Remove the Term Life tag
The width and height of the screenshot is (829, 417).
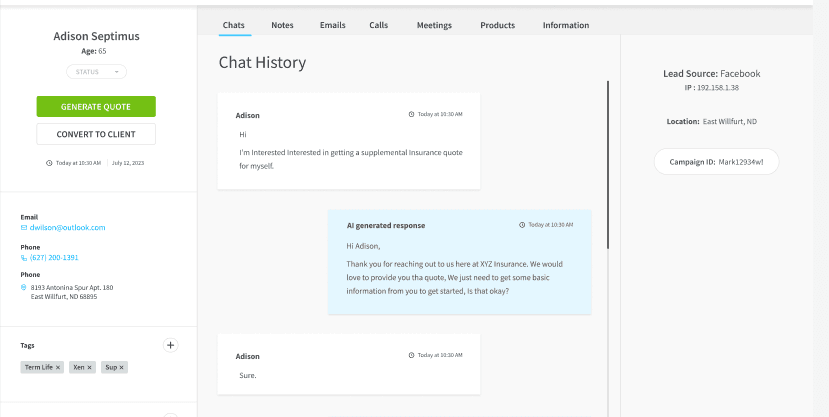click(58, 367)
